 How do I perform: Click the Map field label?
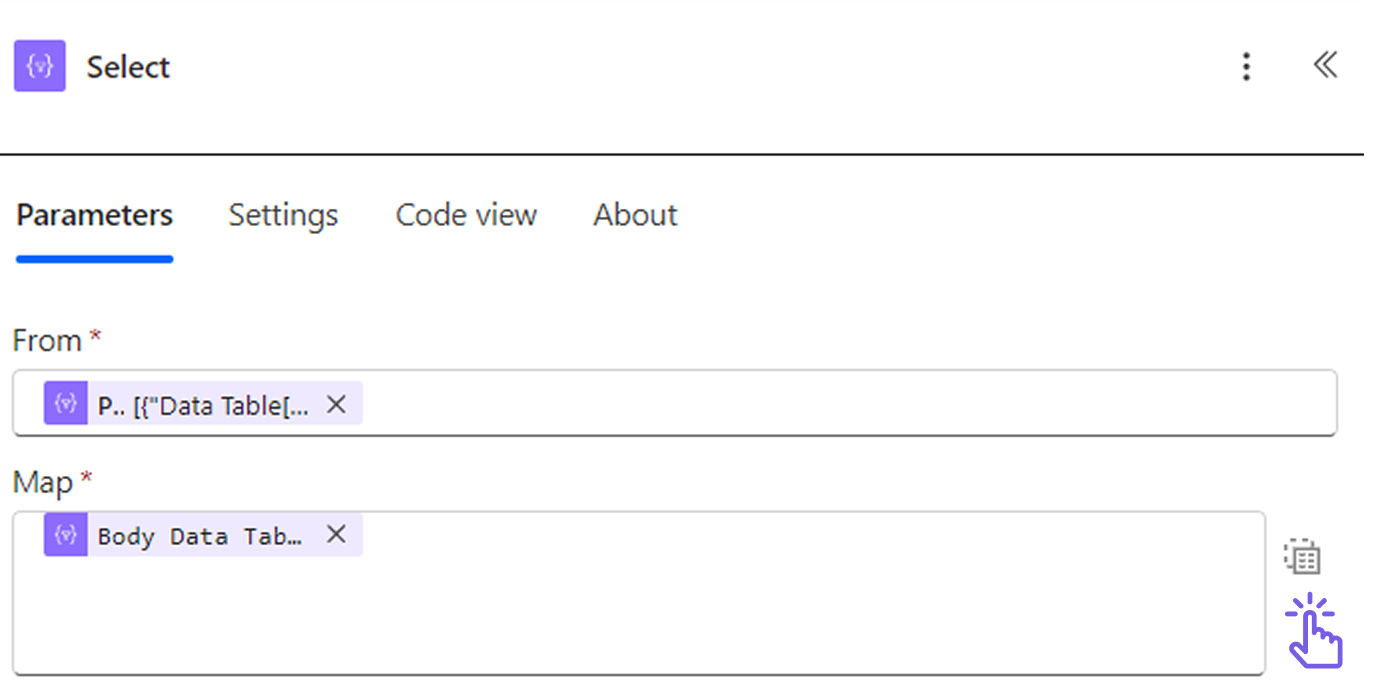43,483
